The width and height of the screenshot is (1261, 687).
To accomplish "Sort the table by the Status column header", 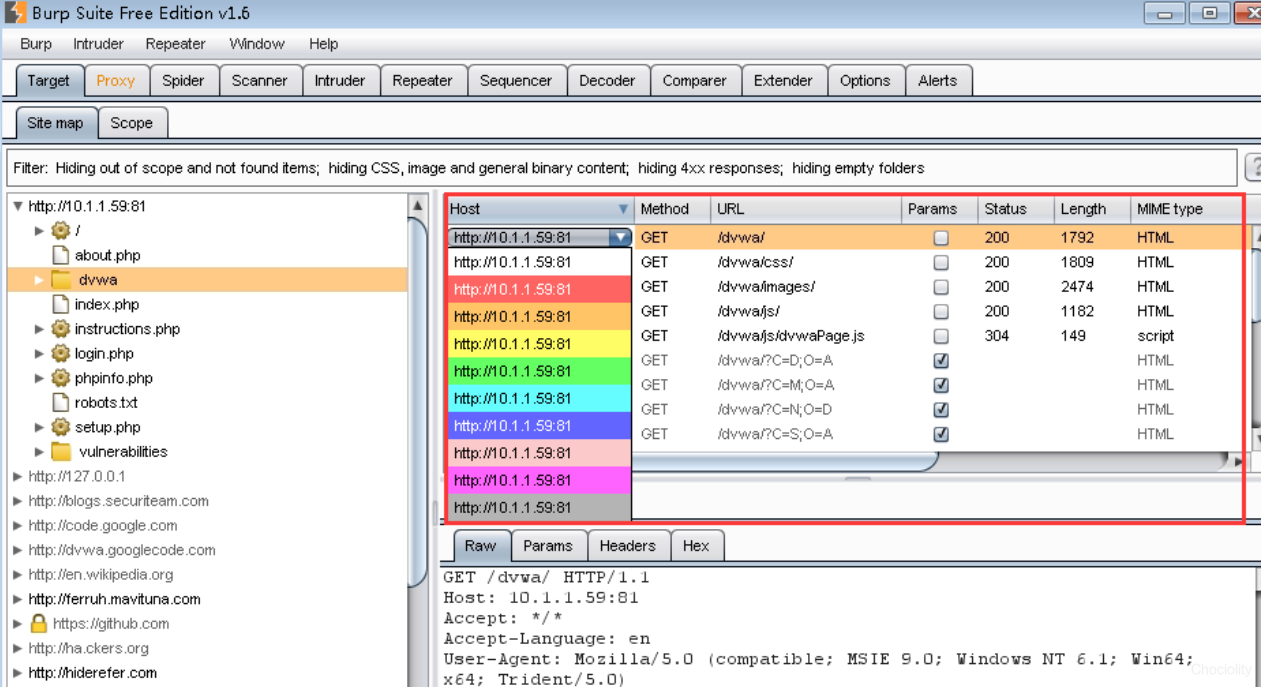I will [1016, 209].
